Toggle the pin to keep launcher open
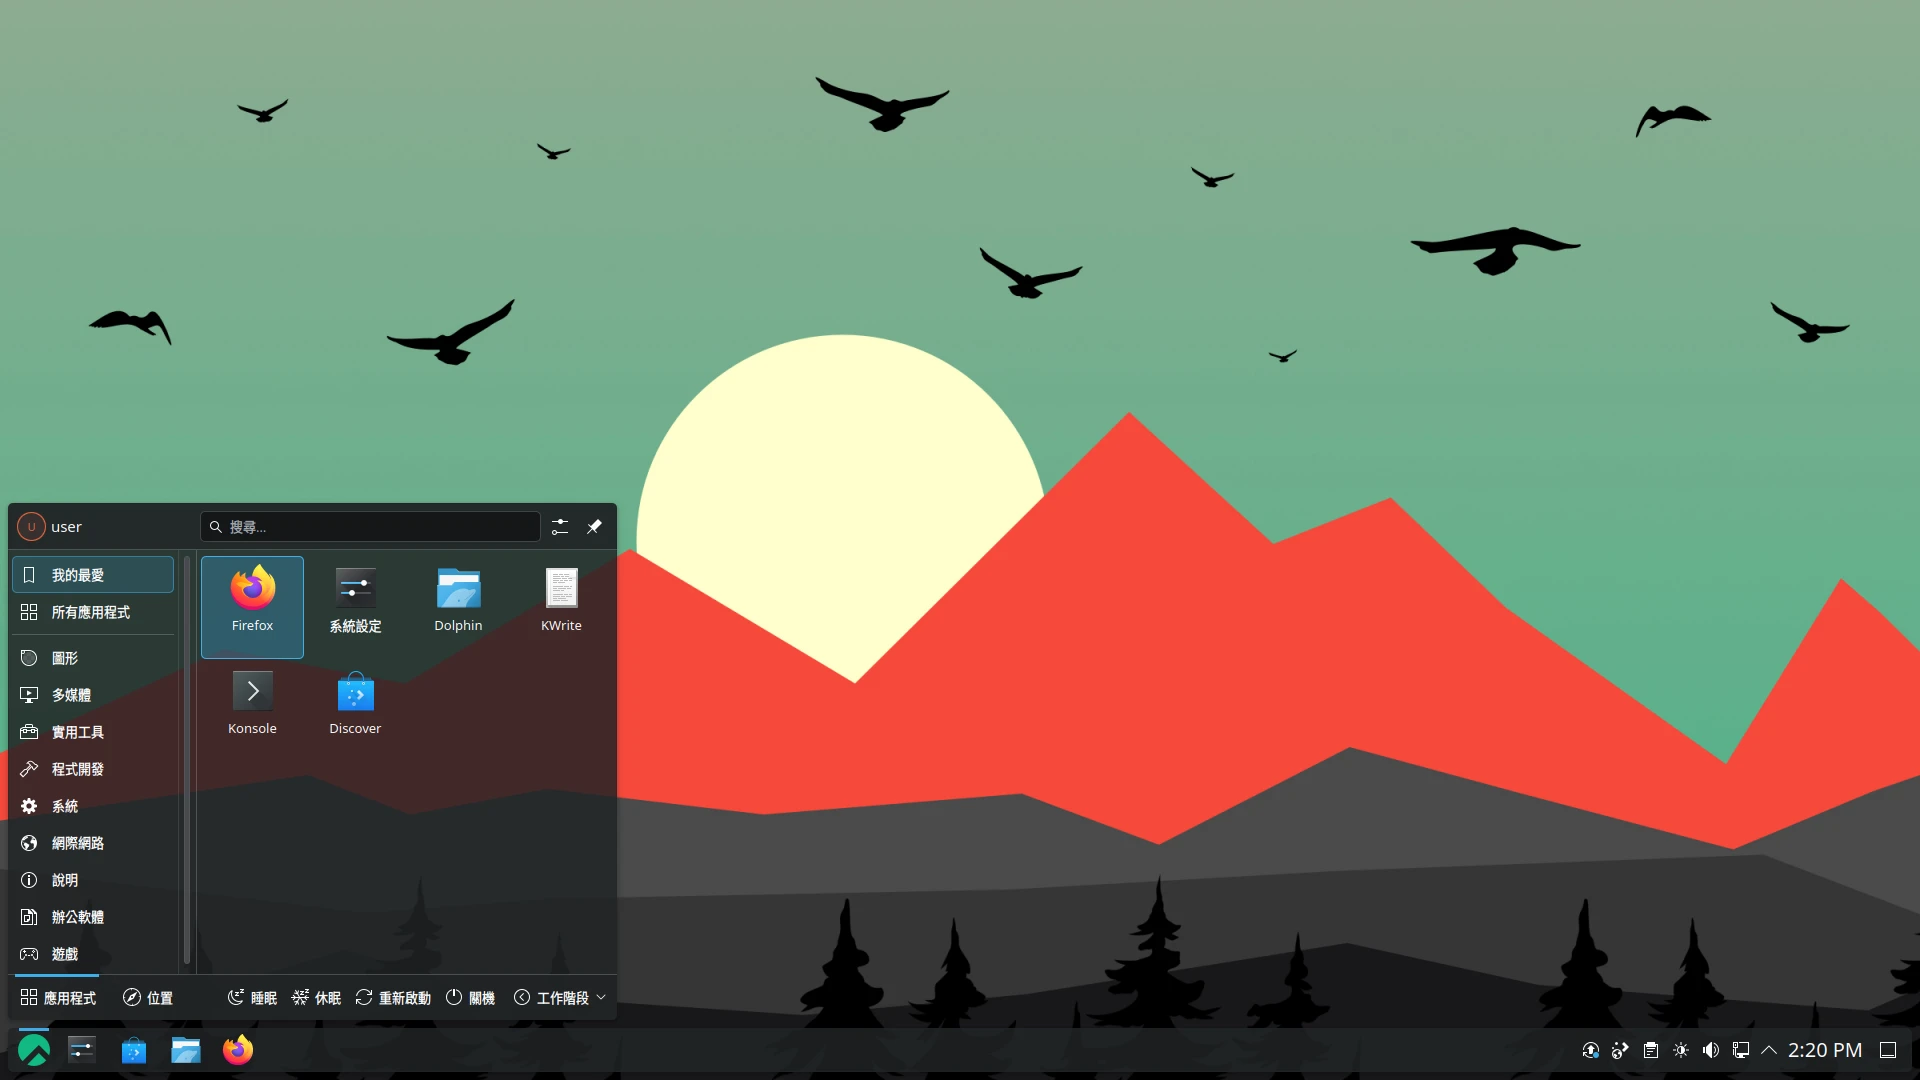 [x=594, y=527]
